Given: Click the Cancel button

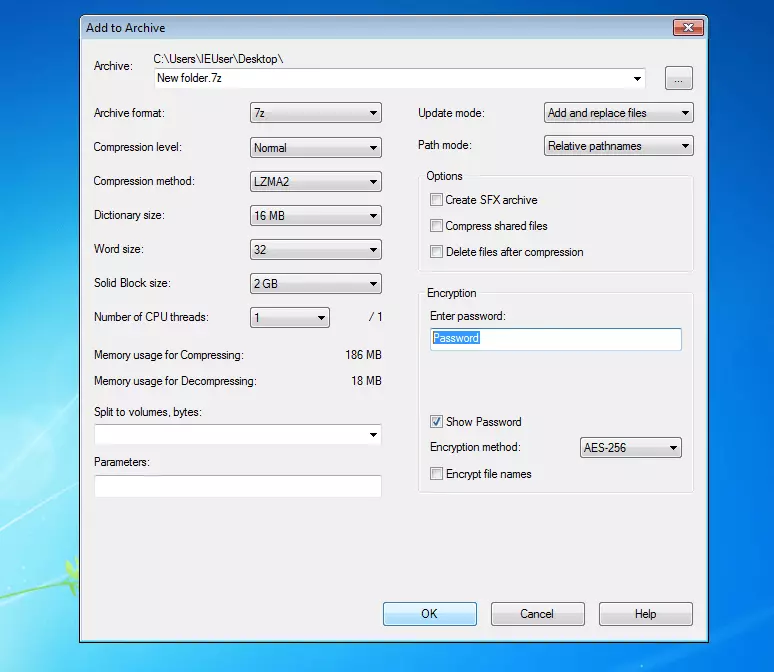Looking at the screenshot, I should coord(537,614).
